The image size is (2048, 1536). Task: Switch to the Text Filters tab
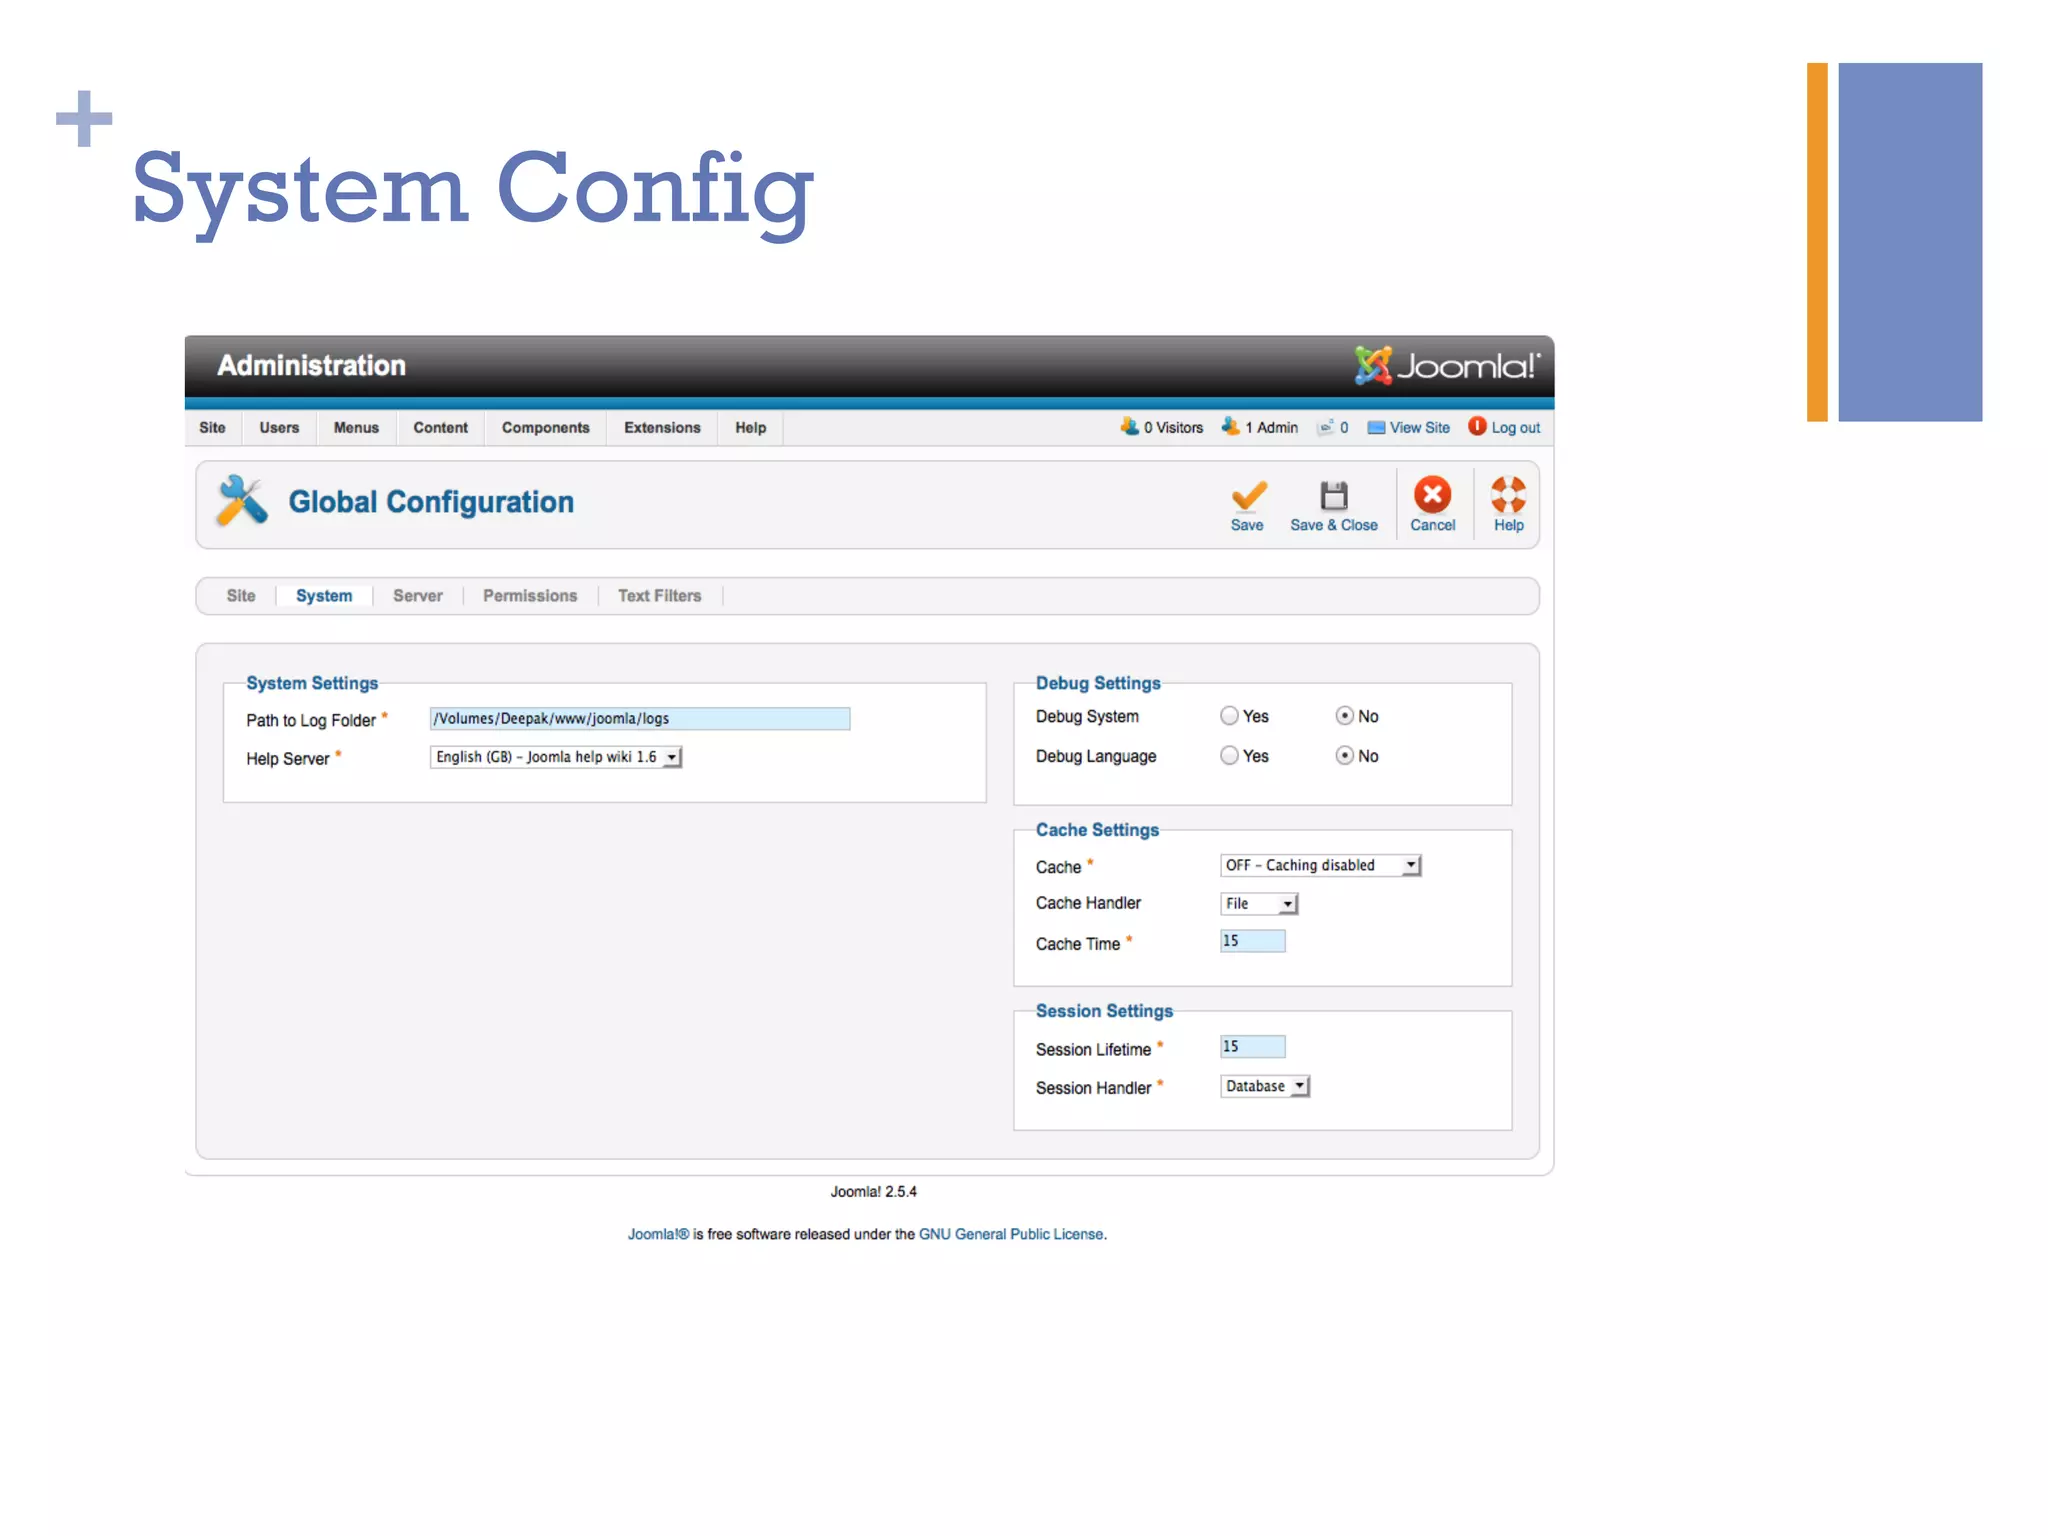tap(659, 596)
